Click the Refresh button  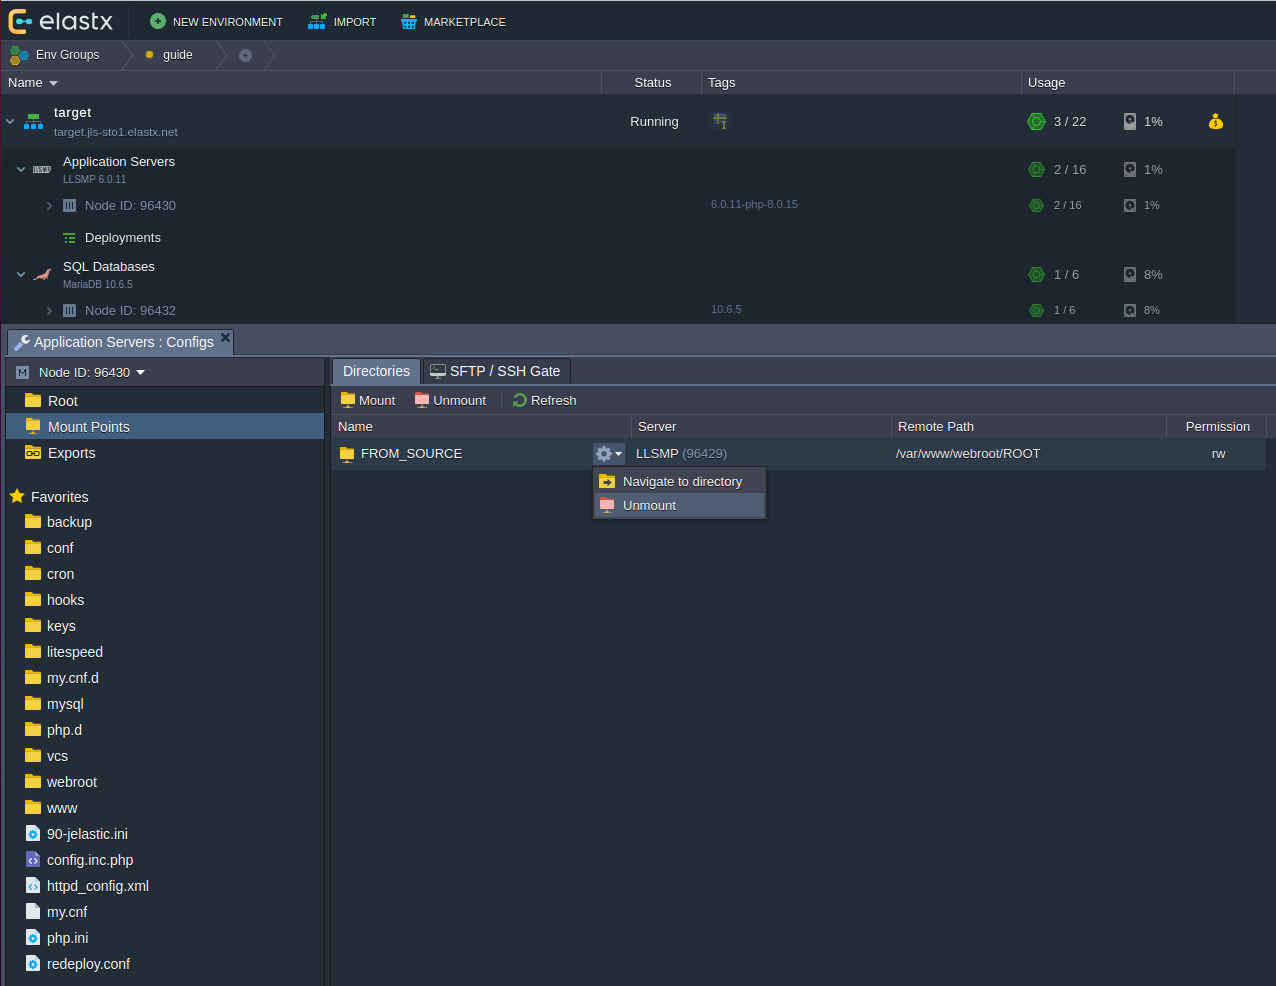(x=544, y=400)
